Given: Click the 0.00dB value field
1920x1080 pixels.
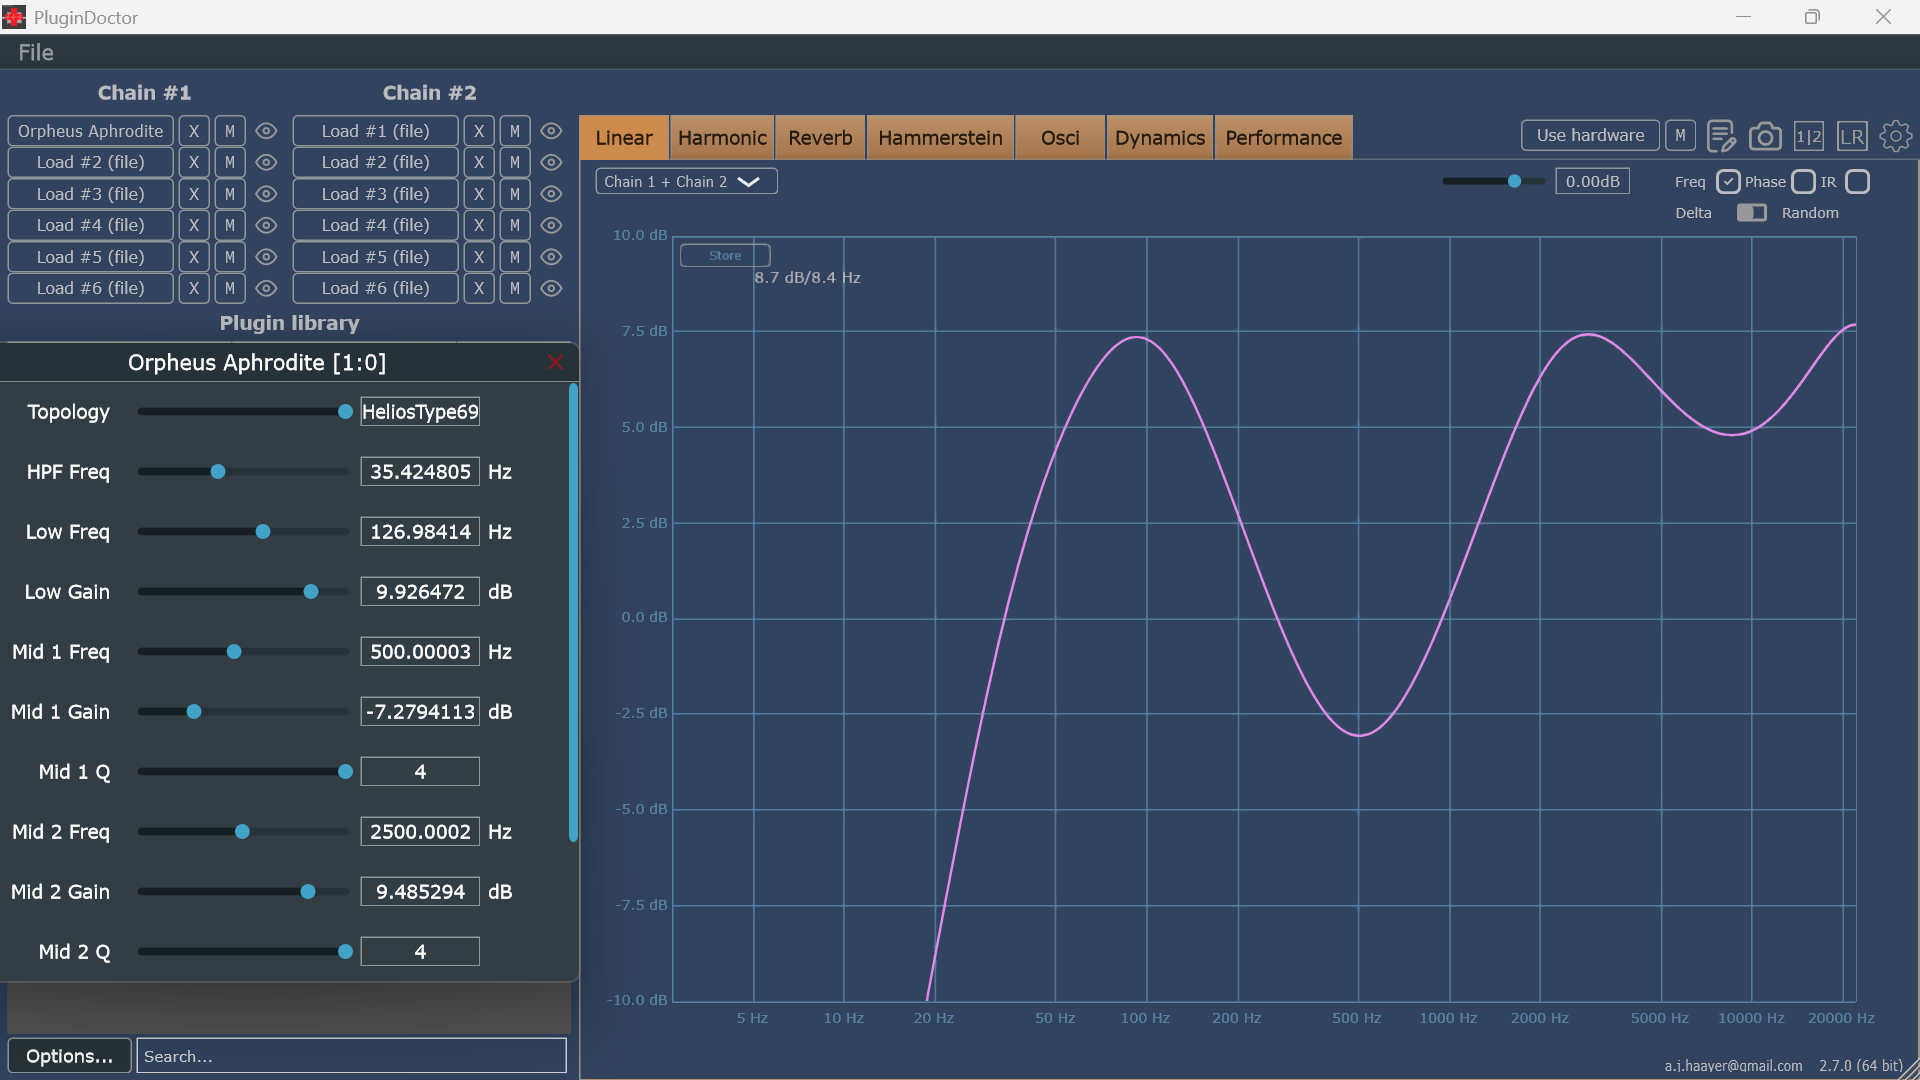Looking at the screenshot, I should click(x=1592, y=181).
